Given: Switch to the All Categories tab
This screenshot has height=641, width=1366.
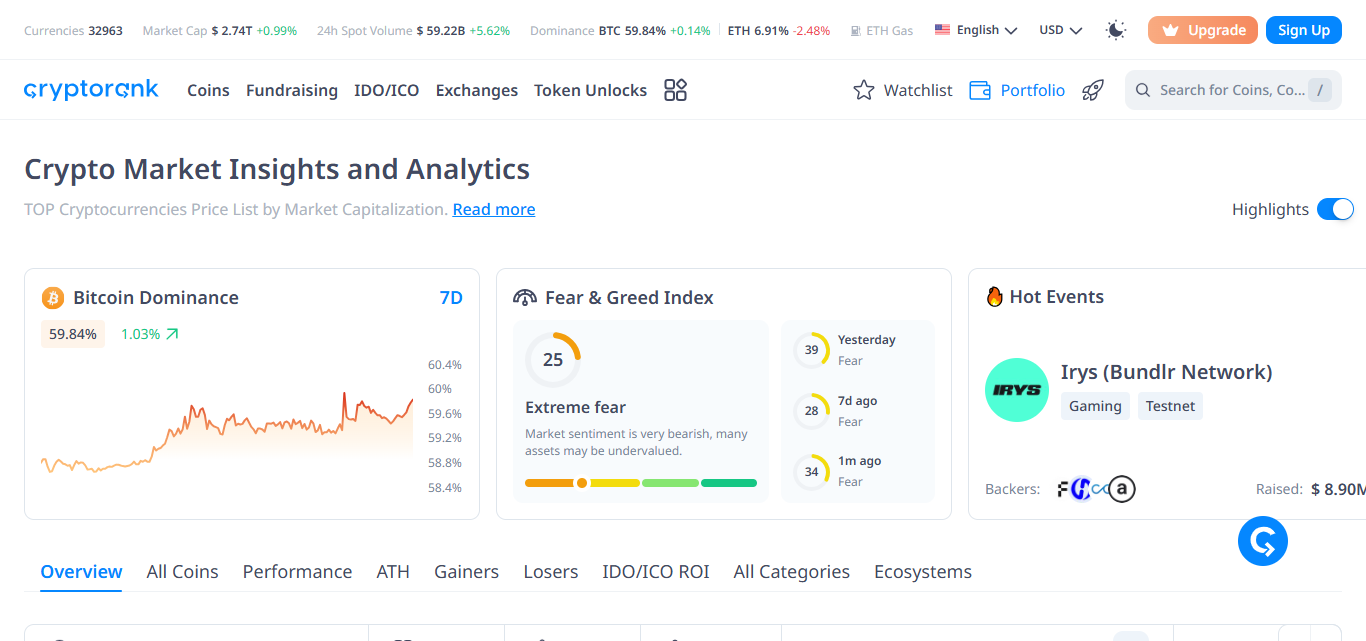Looking at the screenshot, I should (x=792, y=572).
